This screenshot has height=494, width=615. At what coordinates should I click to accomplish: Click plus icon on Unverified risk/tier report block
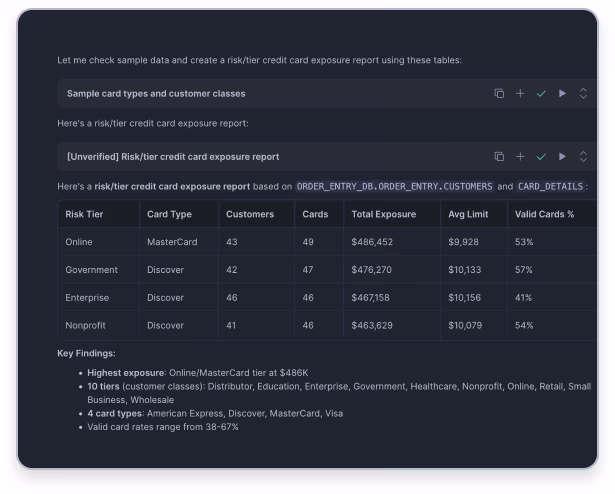tap(520, 157)
